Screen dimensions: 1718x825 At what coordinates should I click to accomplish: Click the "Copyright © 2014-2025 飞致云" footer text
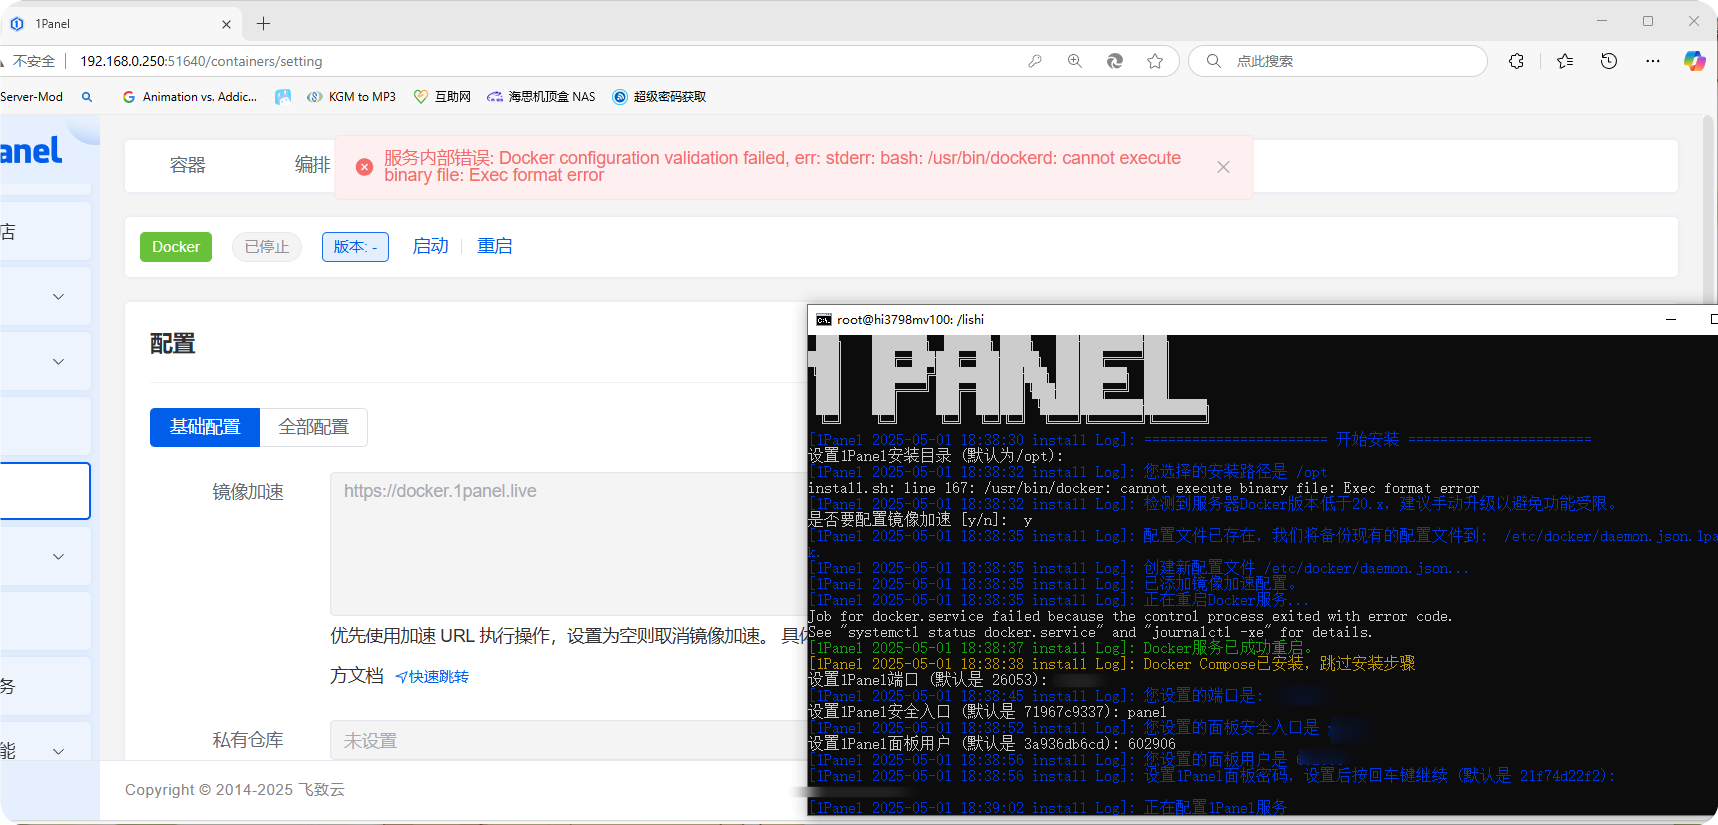click(235, 790)
